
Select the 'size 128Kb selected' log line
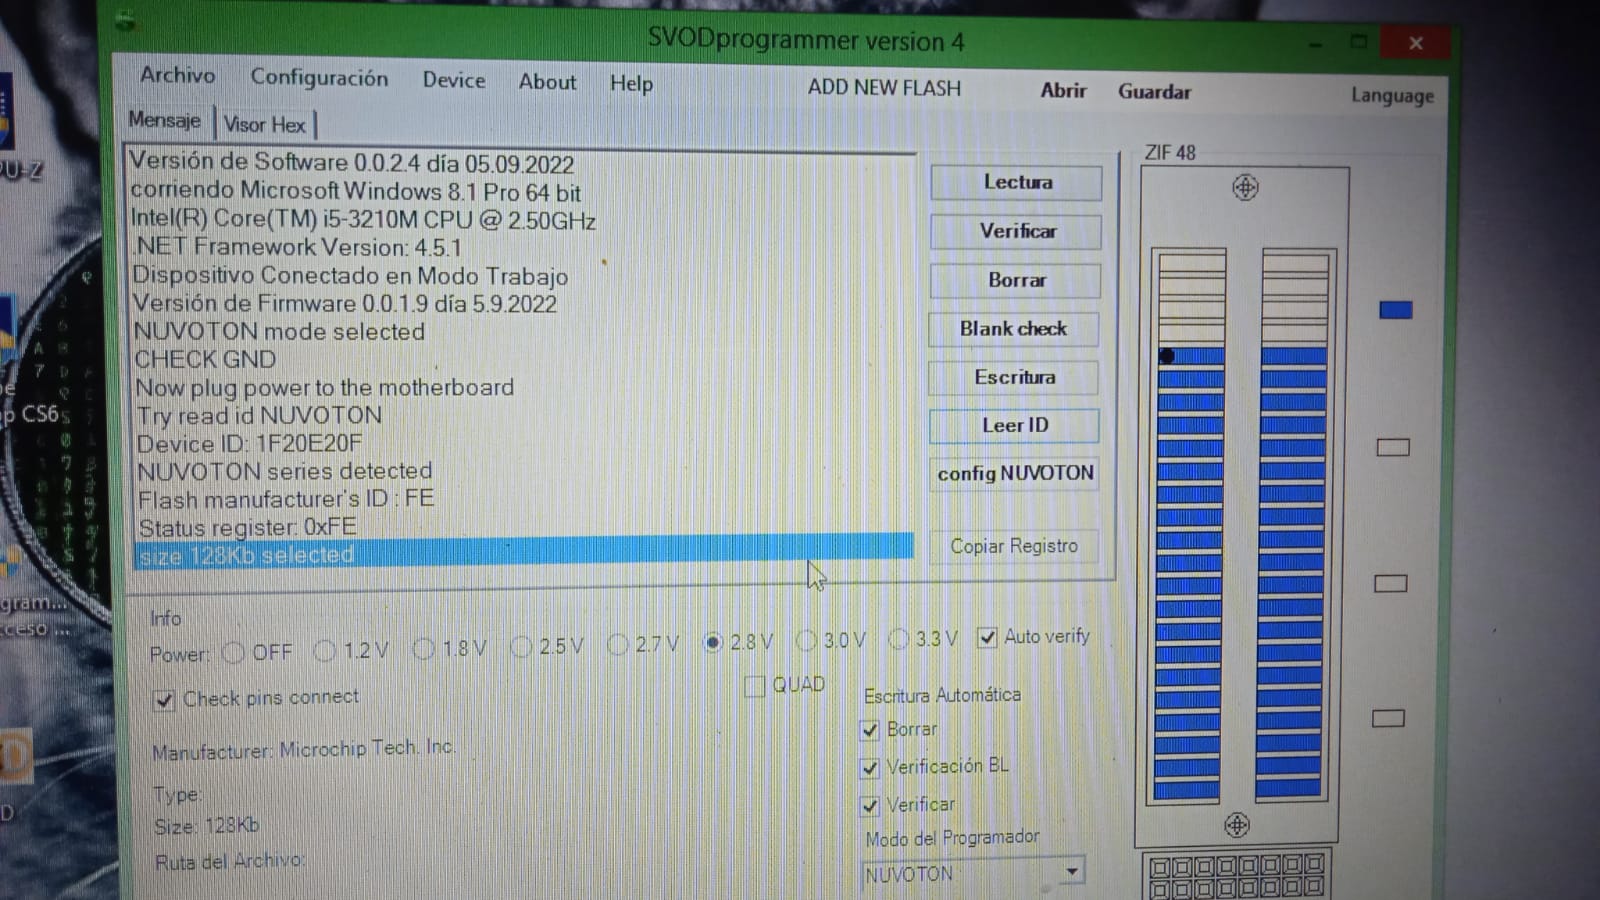(x=524, y=554)
